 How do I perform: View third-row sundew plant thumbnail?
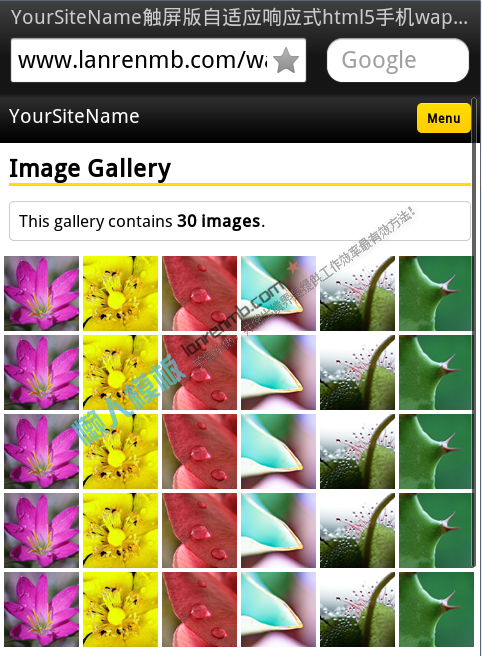pyautogui.click(x=357, y=451)
